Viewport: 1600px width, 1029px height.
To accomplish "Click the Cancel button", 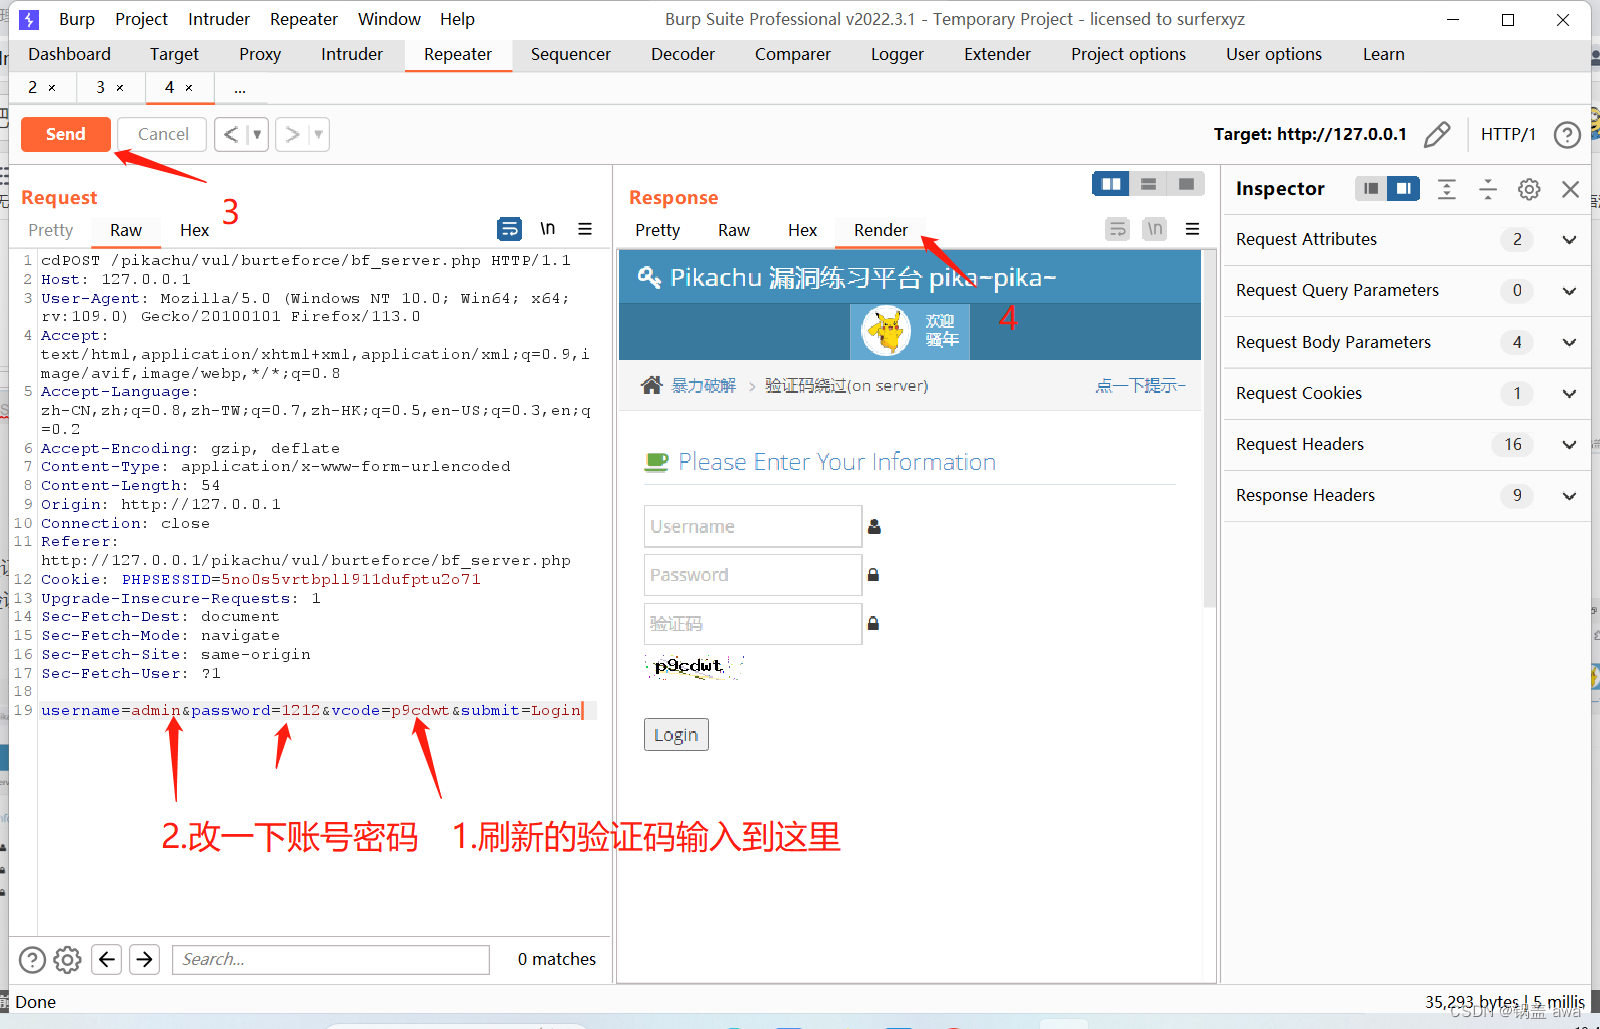I will (x=162, y=134).
